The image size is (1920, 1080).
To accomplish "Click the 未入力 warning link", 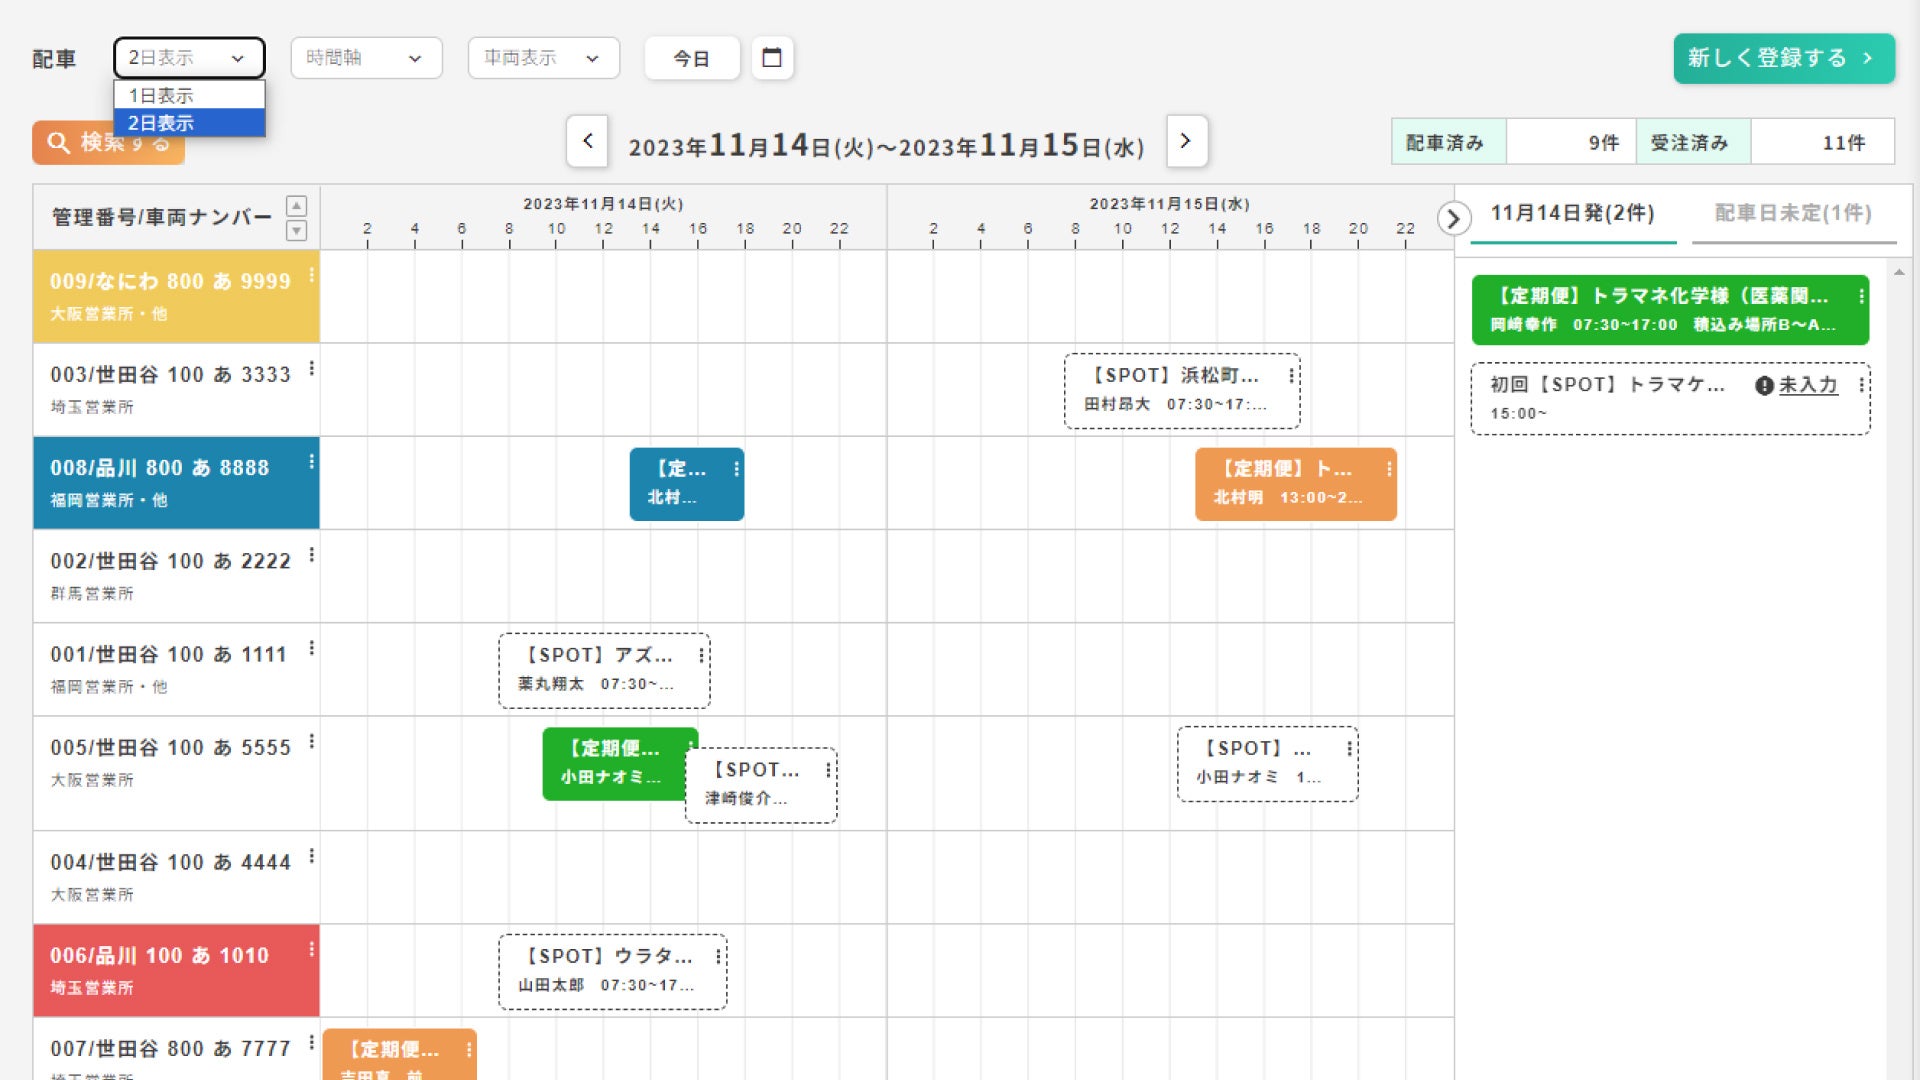I will [1807, 385].
